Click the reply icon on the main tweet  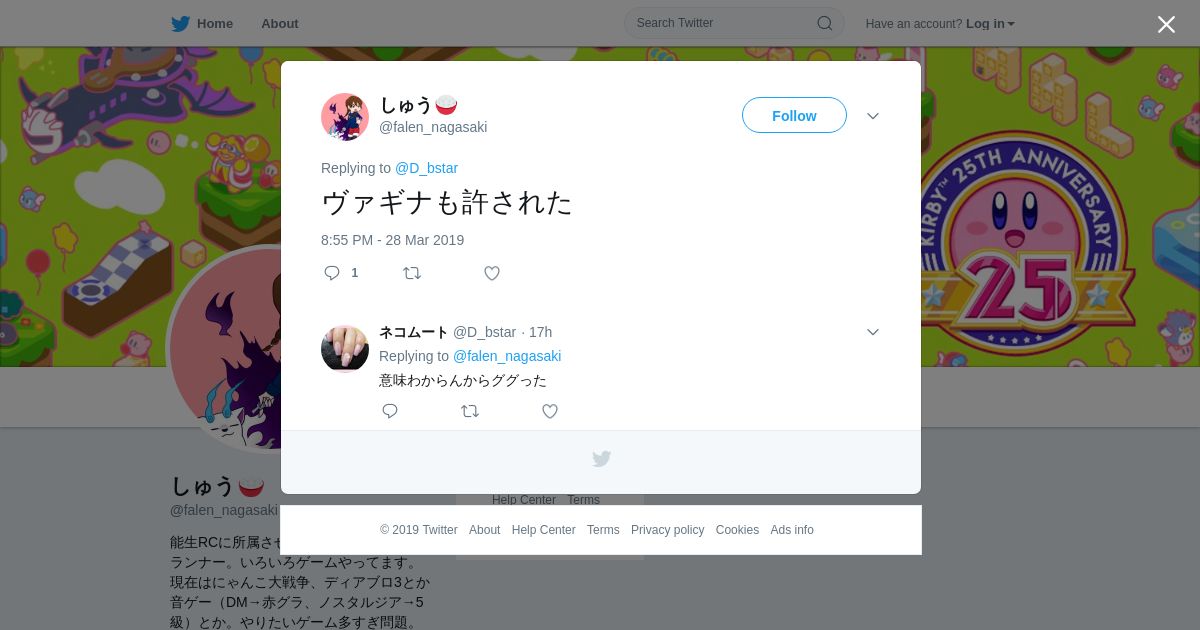pos(332,273)
